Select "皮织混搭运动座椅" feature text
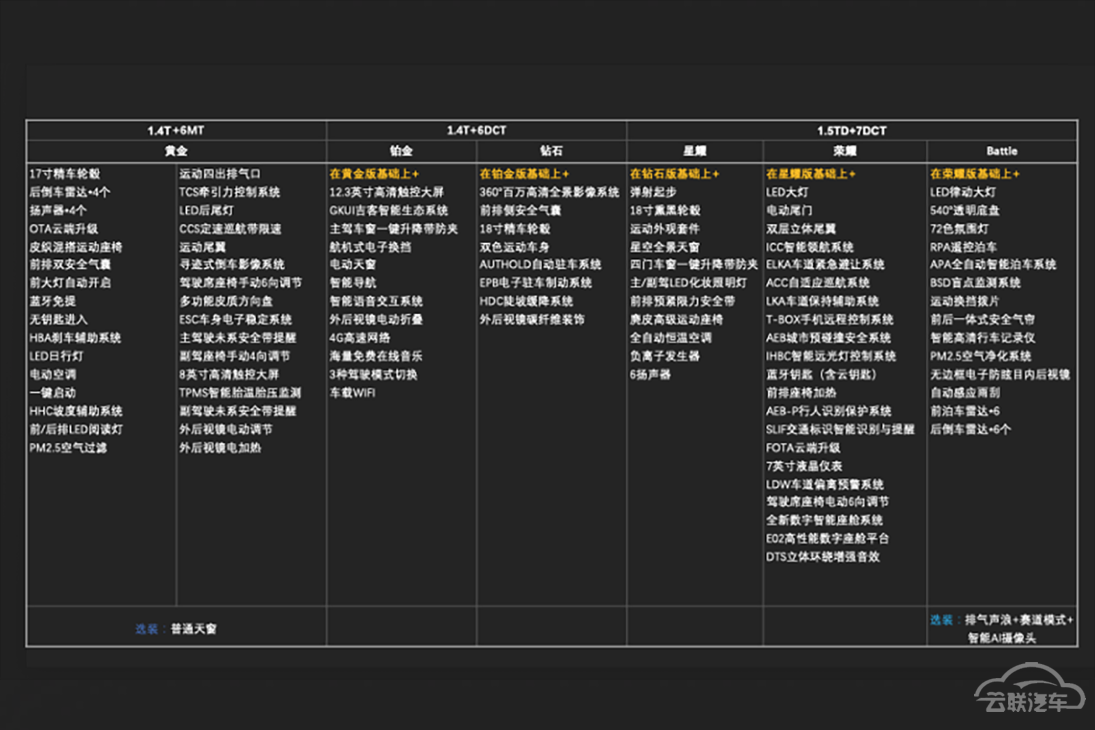This screenshot has height=730, width=1095. pyautogui.click(x=75, y=247)
